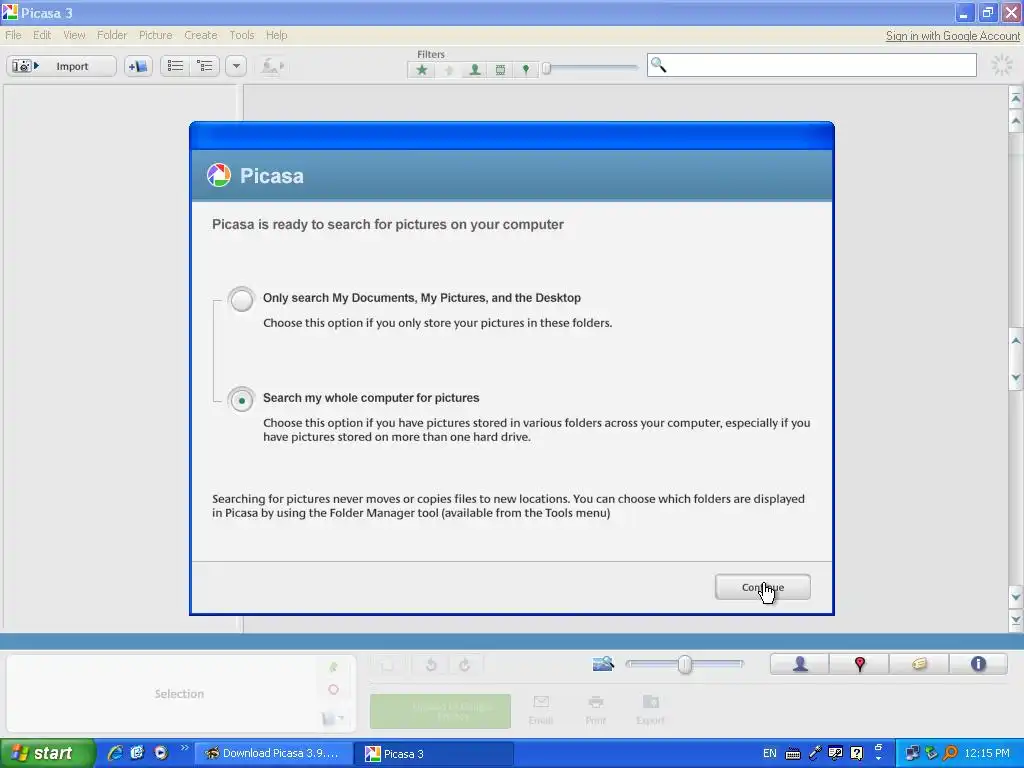
Task: Click the Windows start button
Action: tap(47, 753)
